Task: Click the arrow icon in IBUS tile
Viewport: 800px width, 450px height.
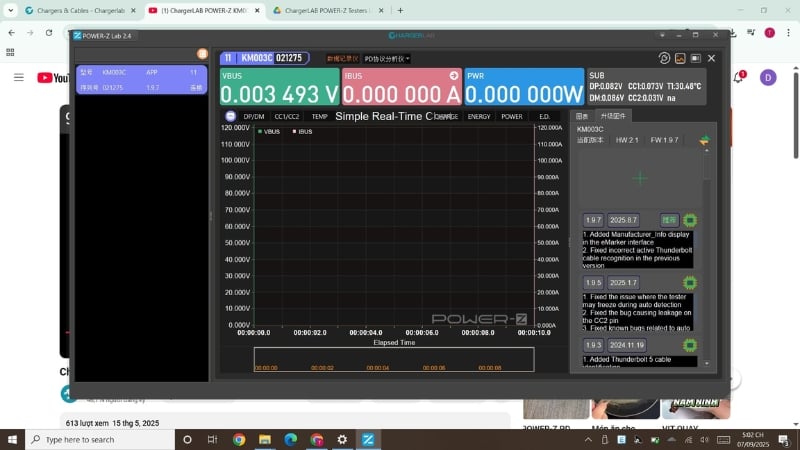Action: pyautogui.click(x=454, y=76)
